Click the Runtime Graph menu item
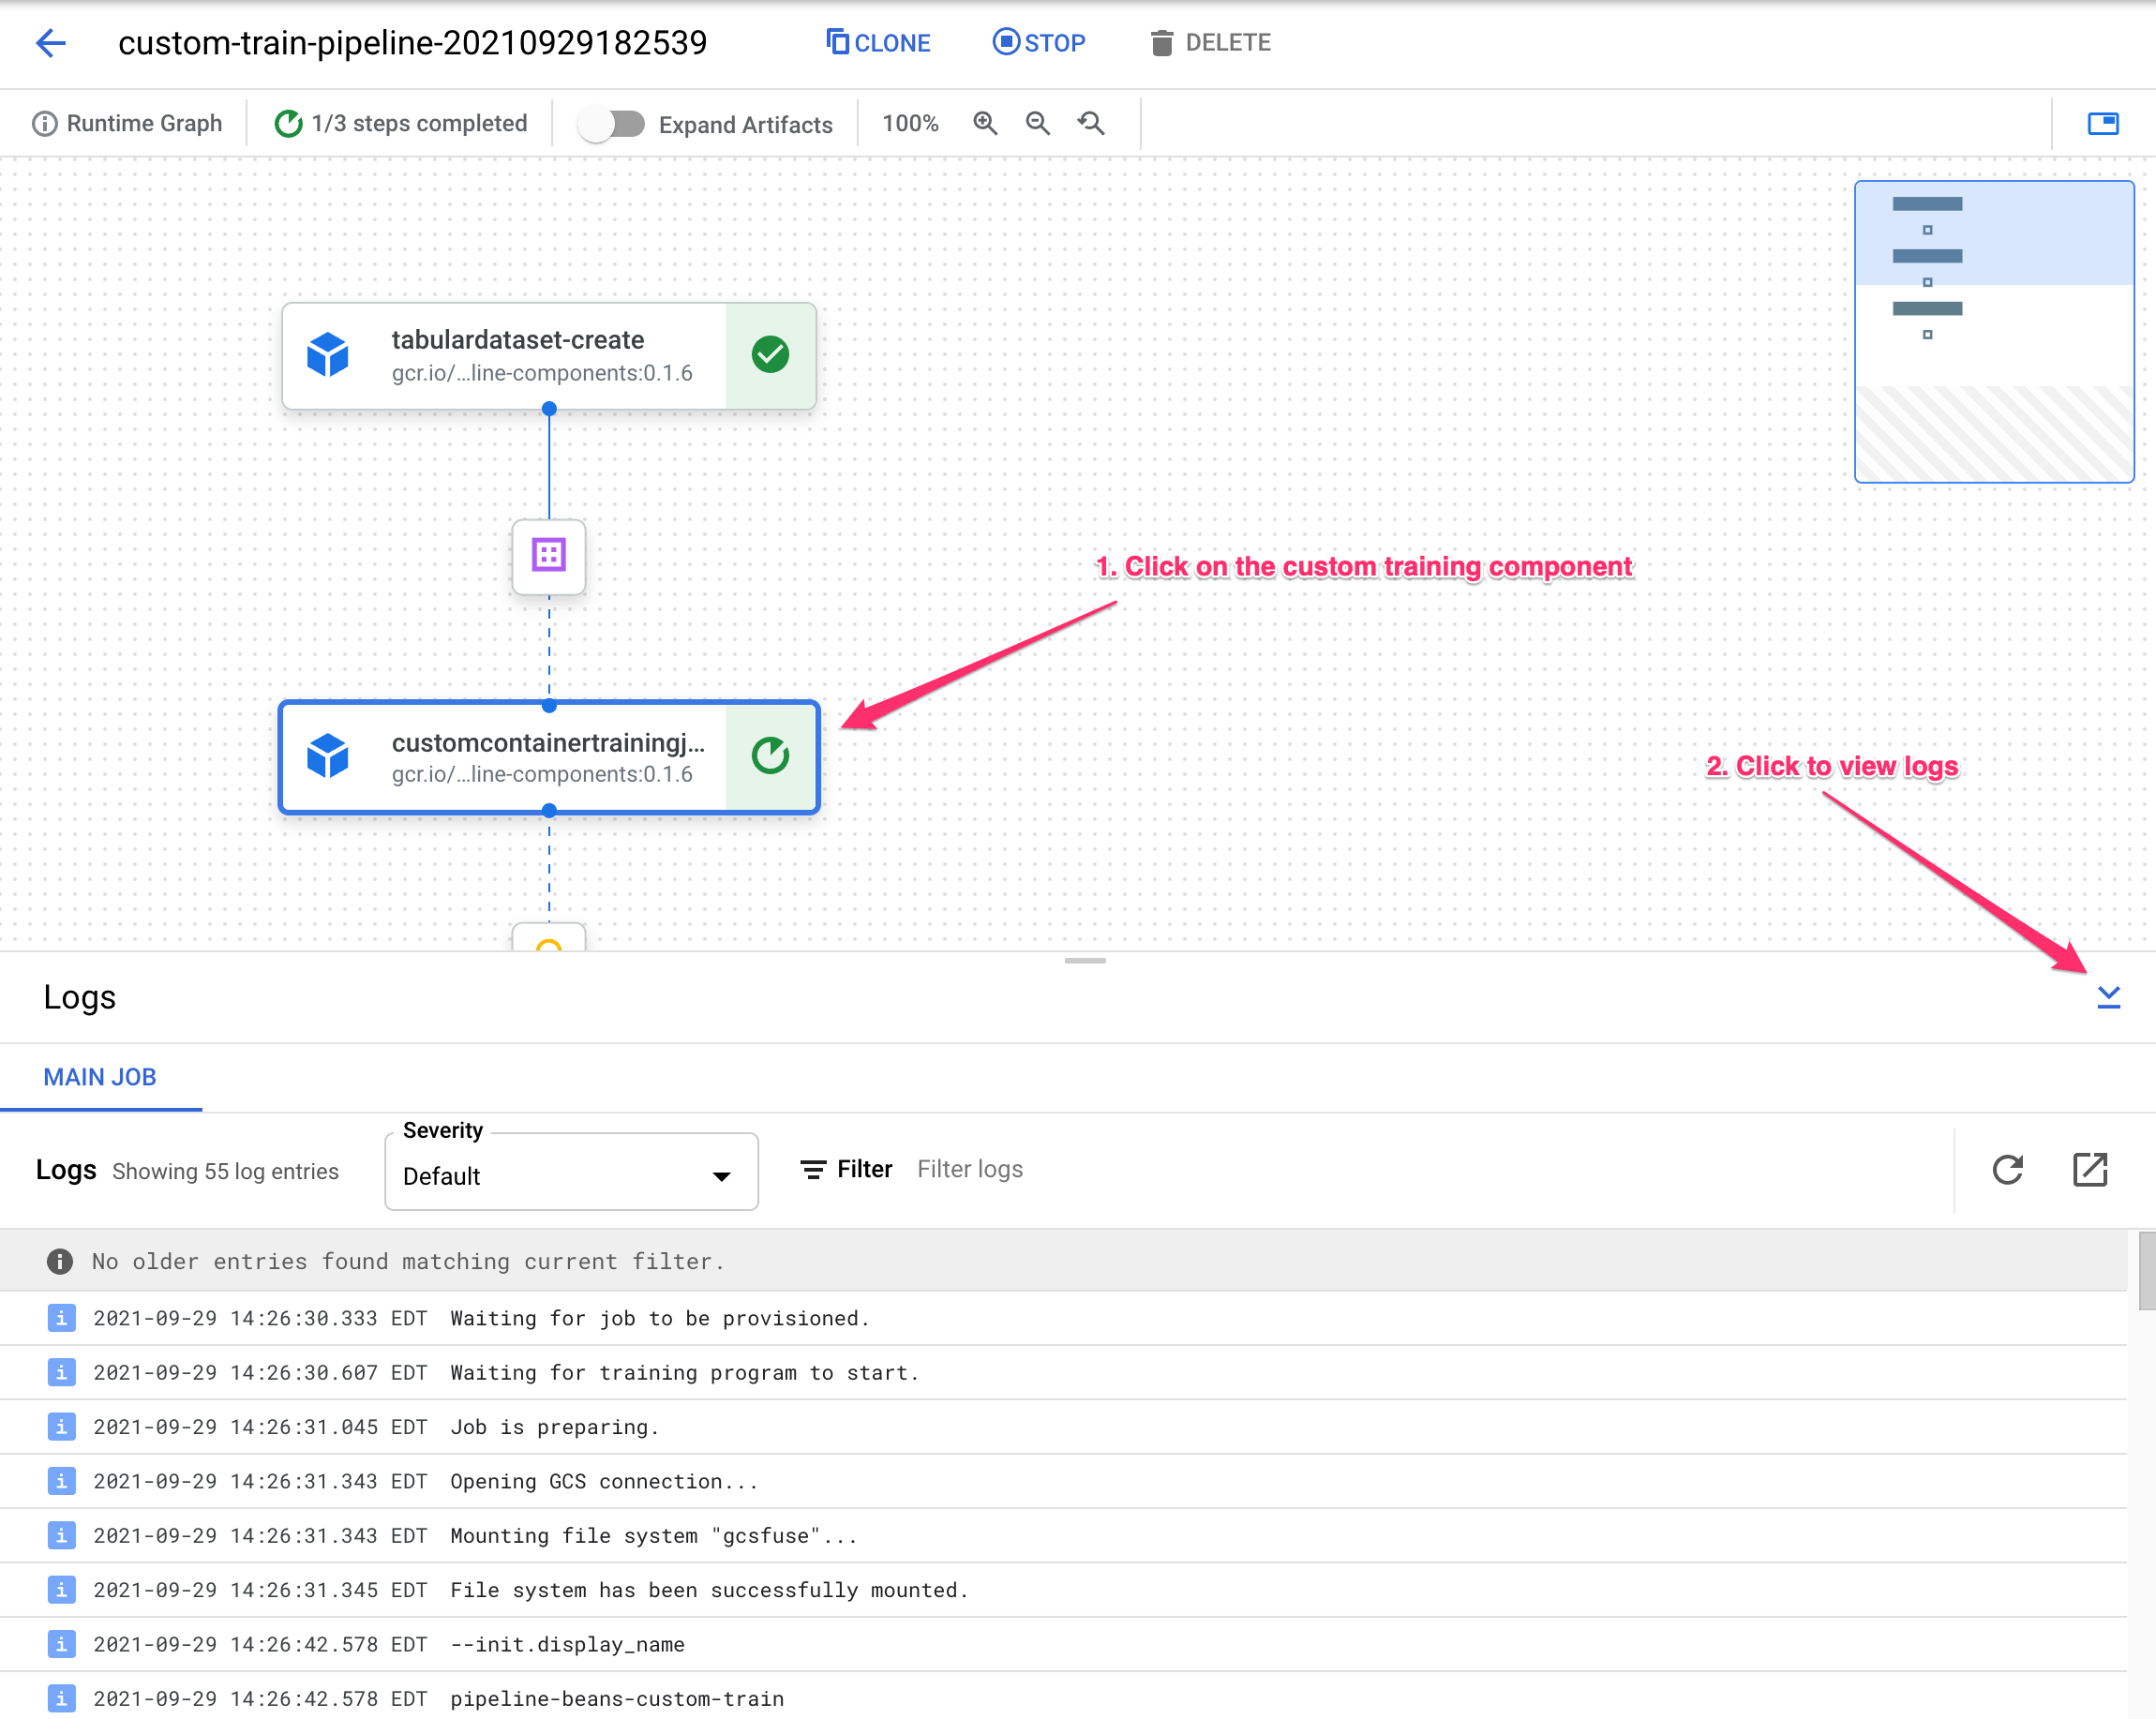 (145, 123)
